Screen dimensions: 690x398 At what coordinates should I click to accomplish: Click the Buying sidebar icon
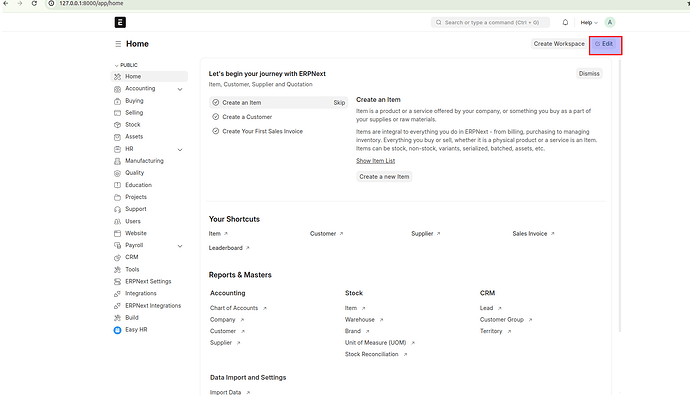(117, 101)
